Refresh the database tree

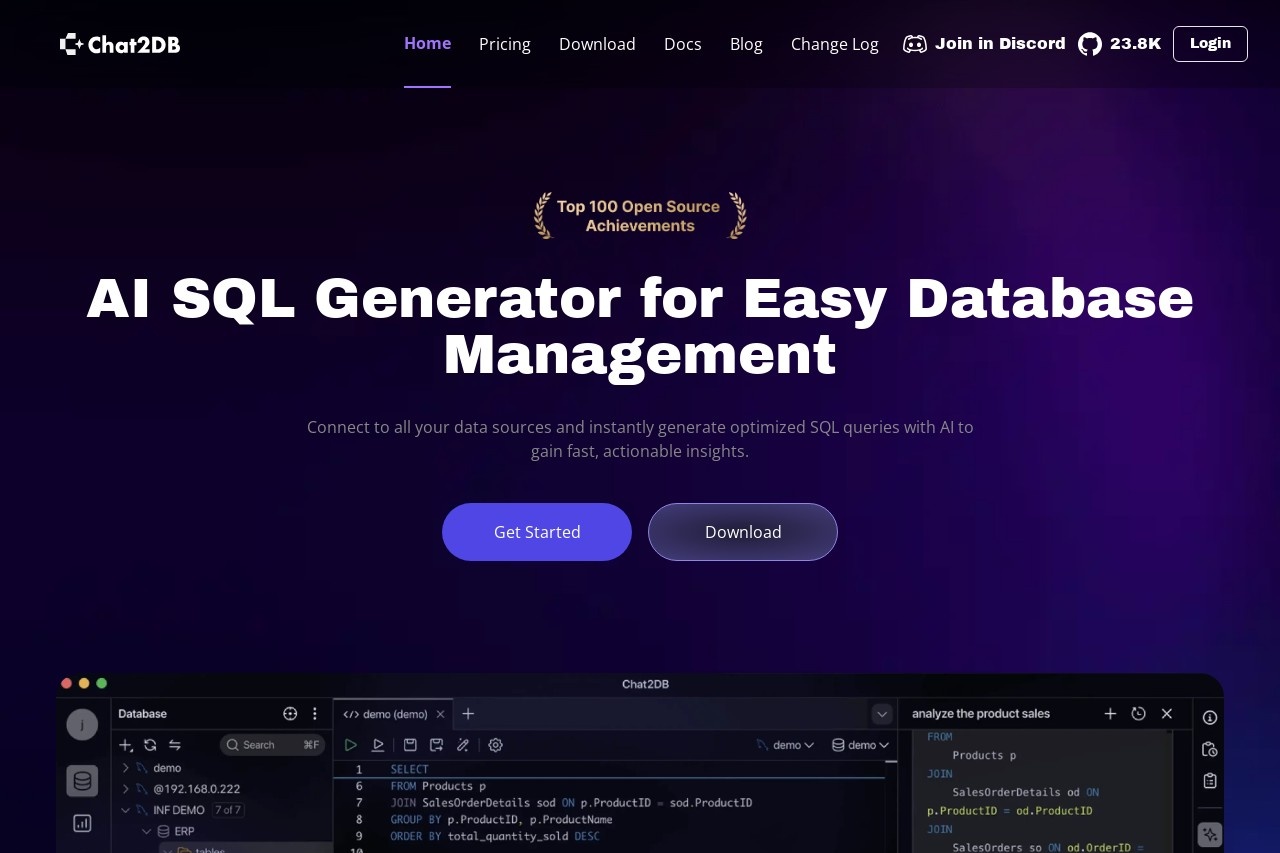[x=150, y=745]
